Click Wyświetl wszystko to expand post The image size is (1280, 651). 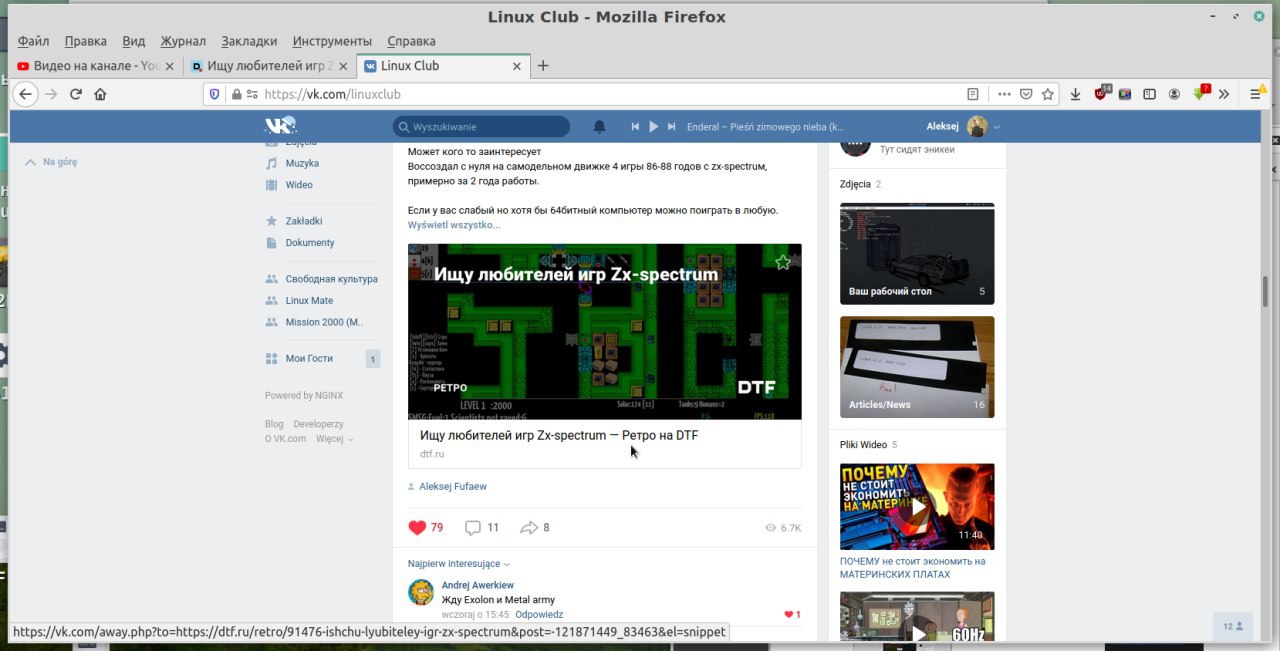pyautogui.click(x=454, y=225)
